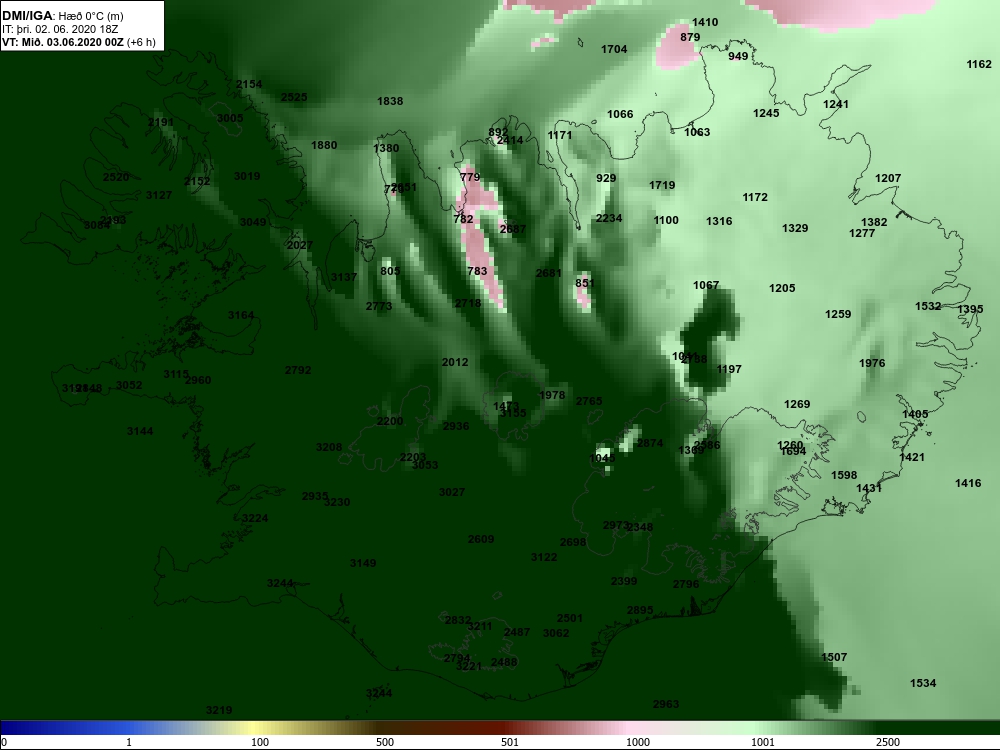This screenshot has width=1000, height=750.
Task: Select the value 2963 offshore south
Action: [666, 704]
